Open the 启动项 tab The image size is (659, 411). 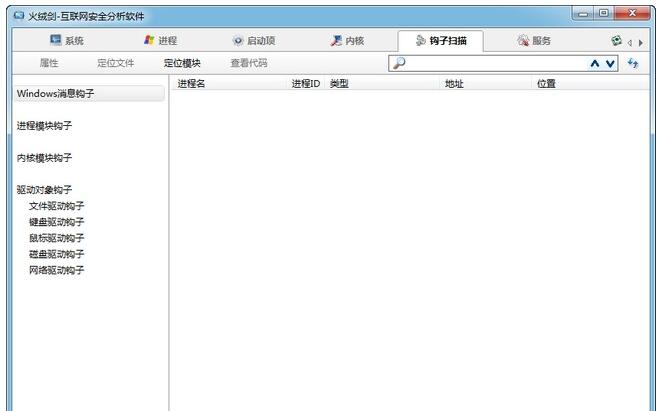pyautogui.click(x=253, y=40)
